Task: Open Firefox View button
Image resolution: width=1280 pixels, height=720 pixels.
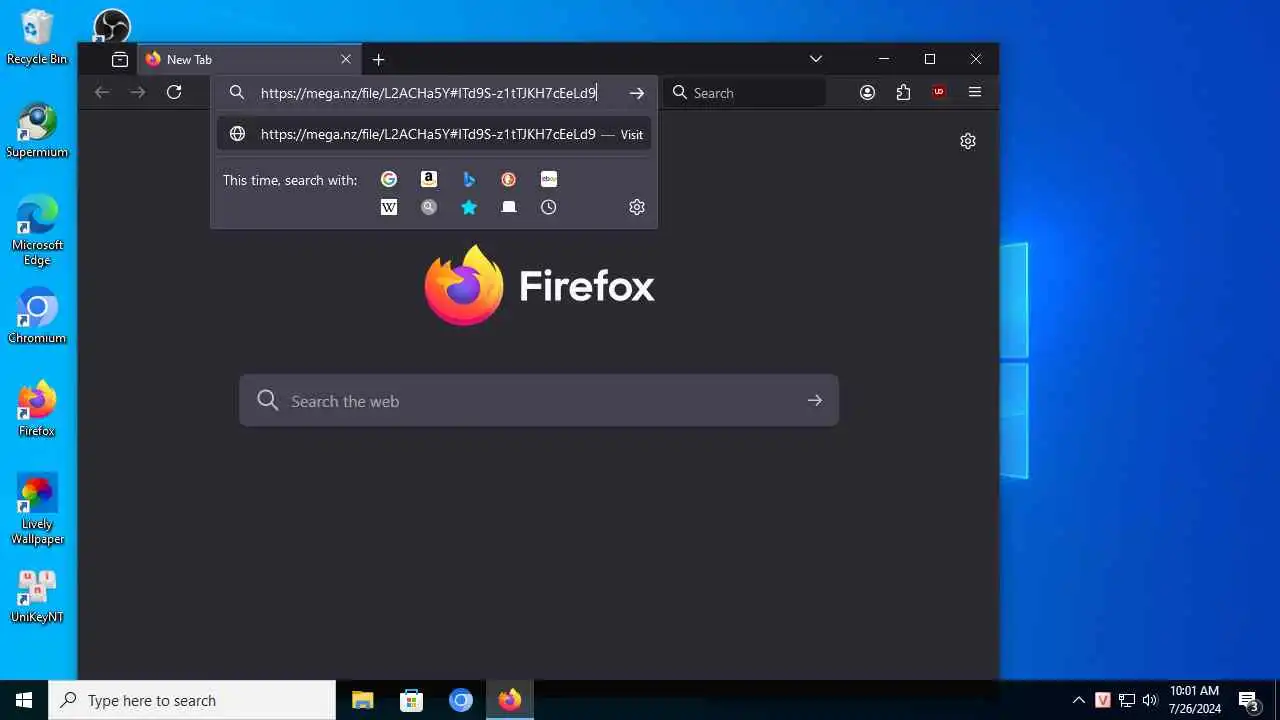Action: point(120,60)
